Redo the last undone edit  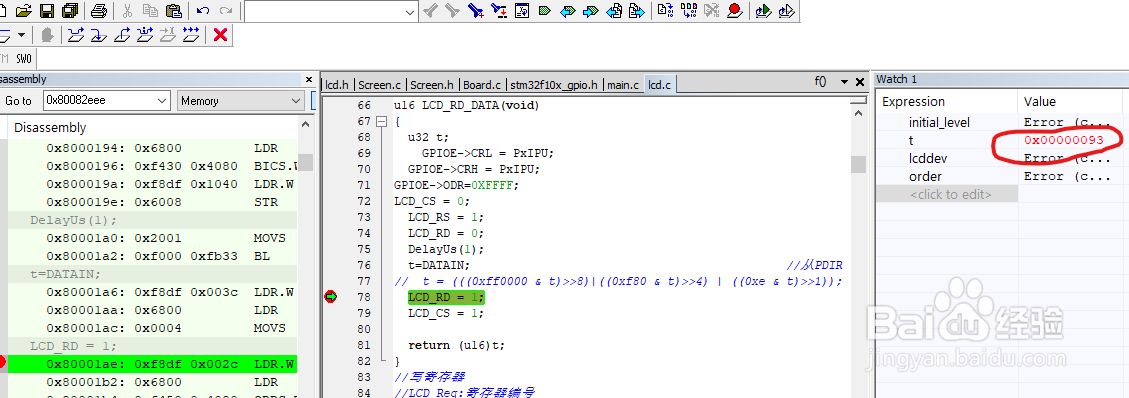point(225,11)
